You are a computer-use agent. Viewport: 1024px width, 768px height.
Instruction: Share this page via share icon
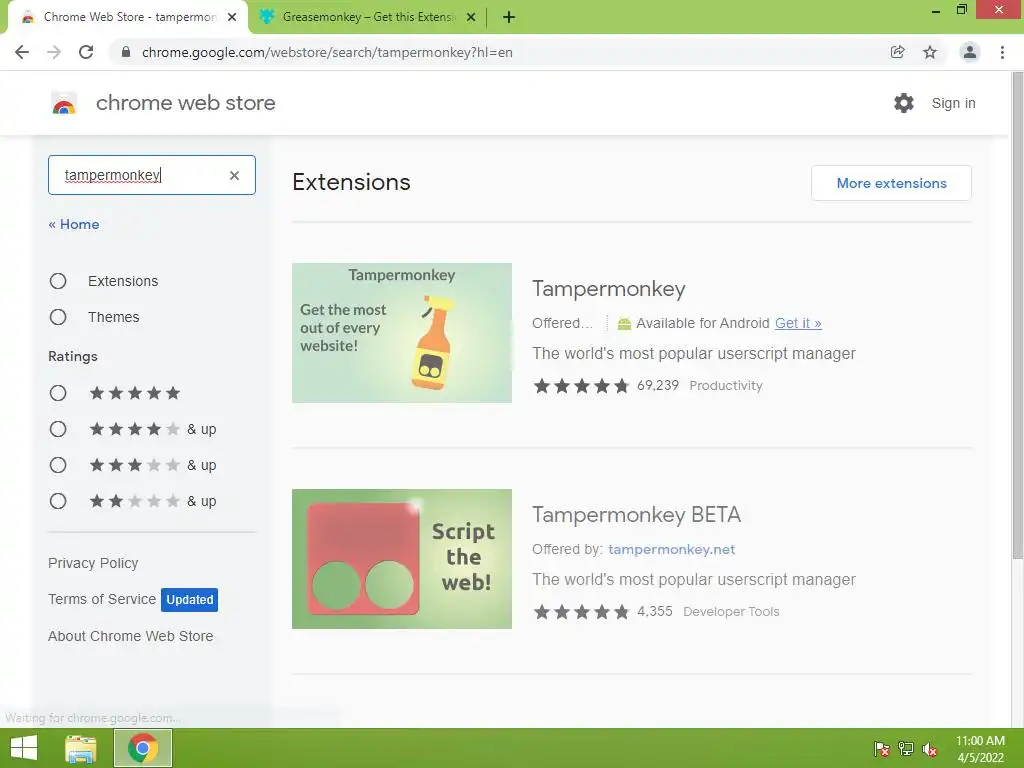[x=897, y=52]
